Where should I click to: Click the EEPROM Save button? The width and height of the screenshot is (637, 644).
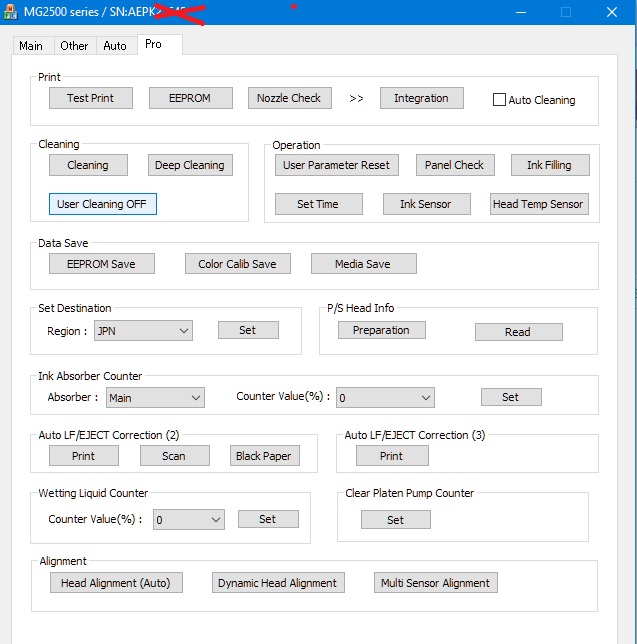coord(101,263)
